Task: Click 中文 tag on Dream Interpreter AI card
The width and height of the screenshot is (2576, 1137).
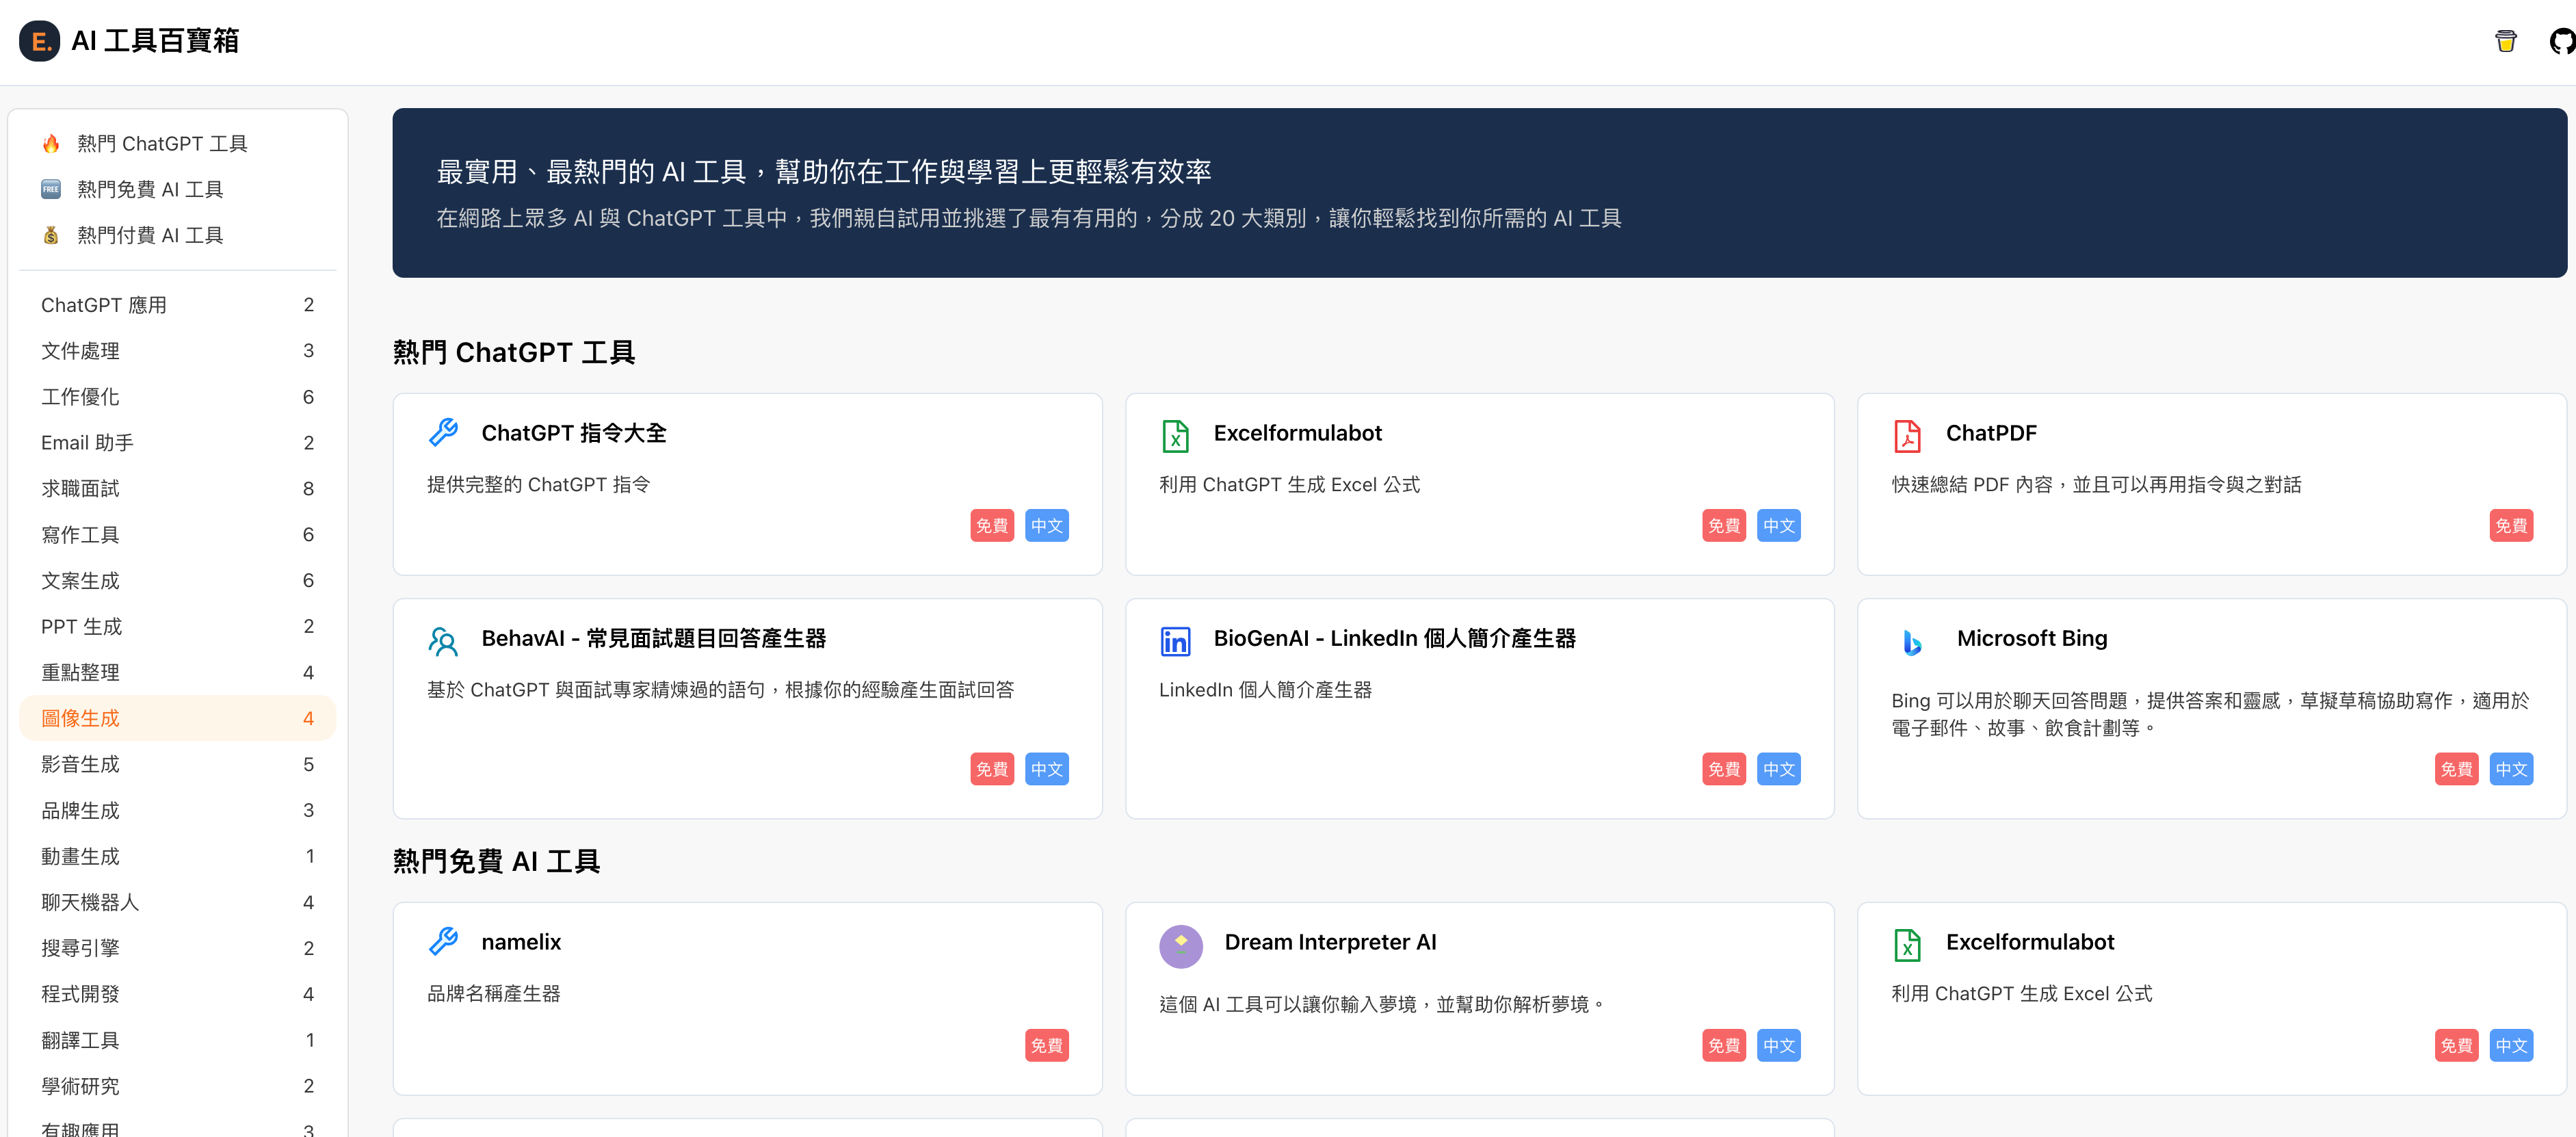Action: tap(1778, 1046)
